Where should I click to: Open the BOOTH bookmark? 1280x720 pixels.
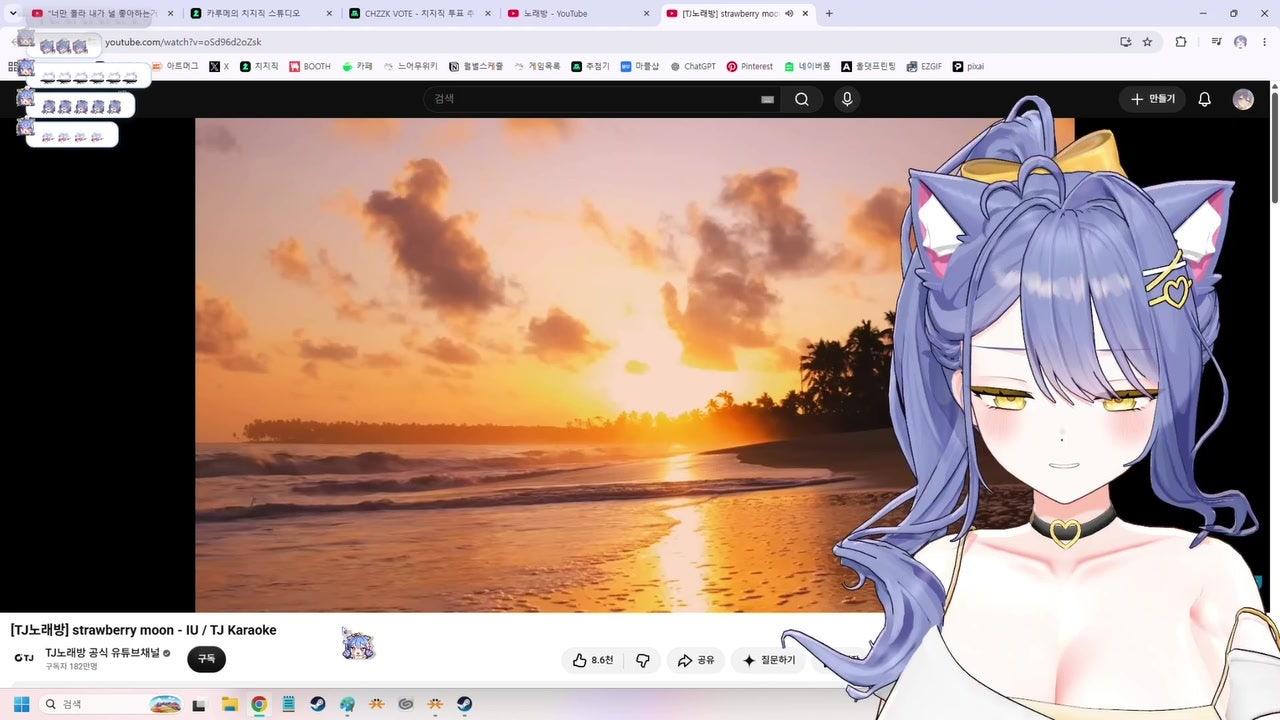(310, 66)
